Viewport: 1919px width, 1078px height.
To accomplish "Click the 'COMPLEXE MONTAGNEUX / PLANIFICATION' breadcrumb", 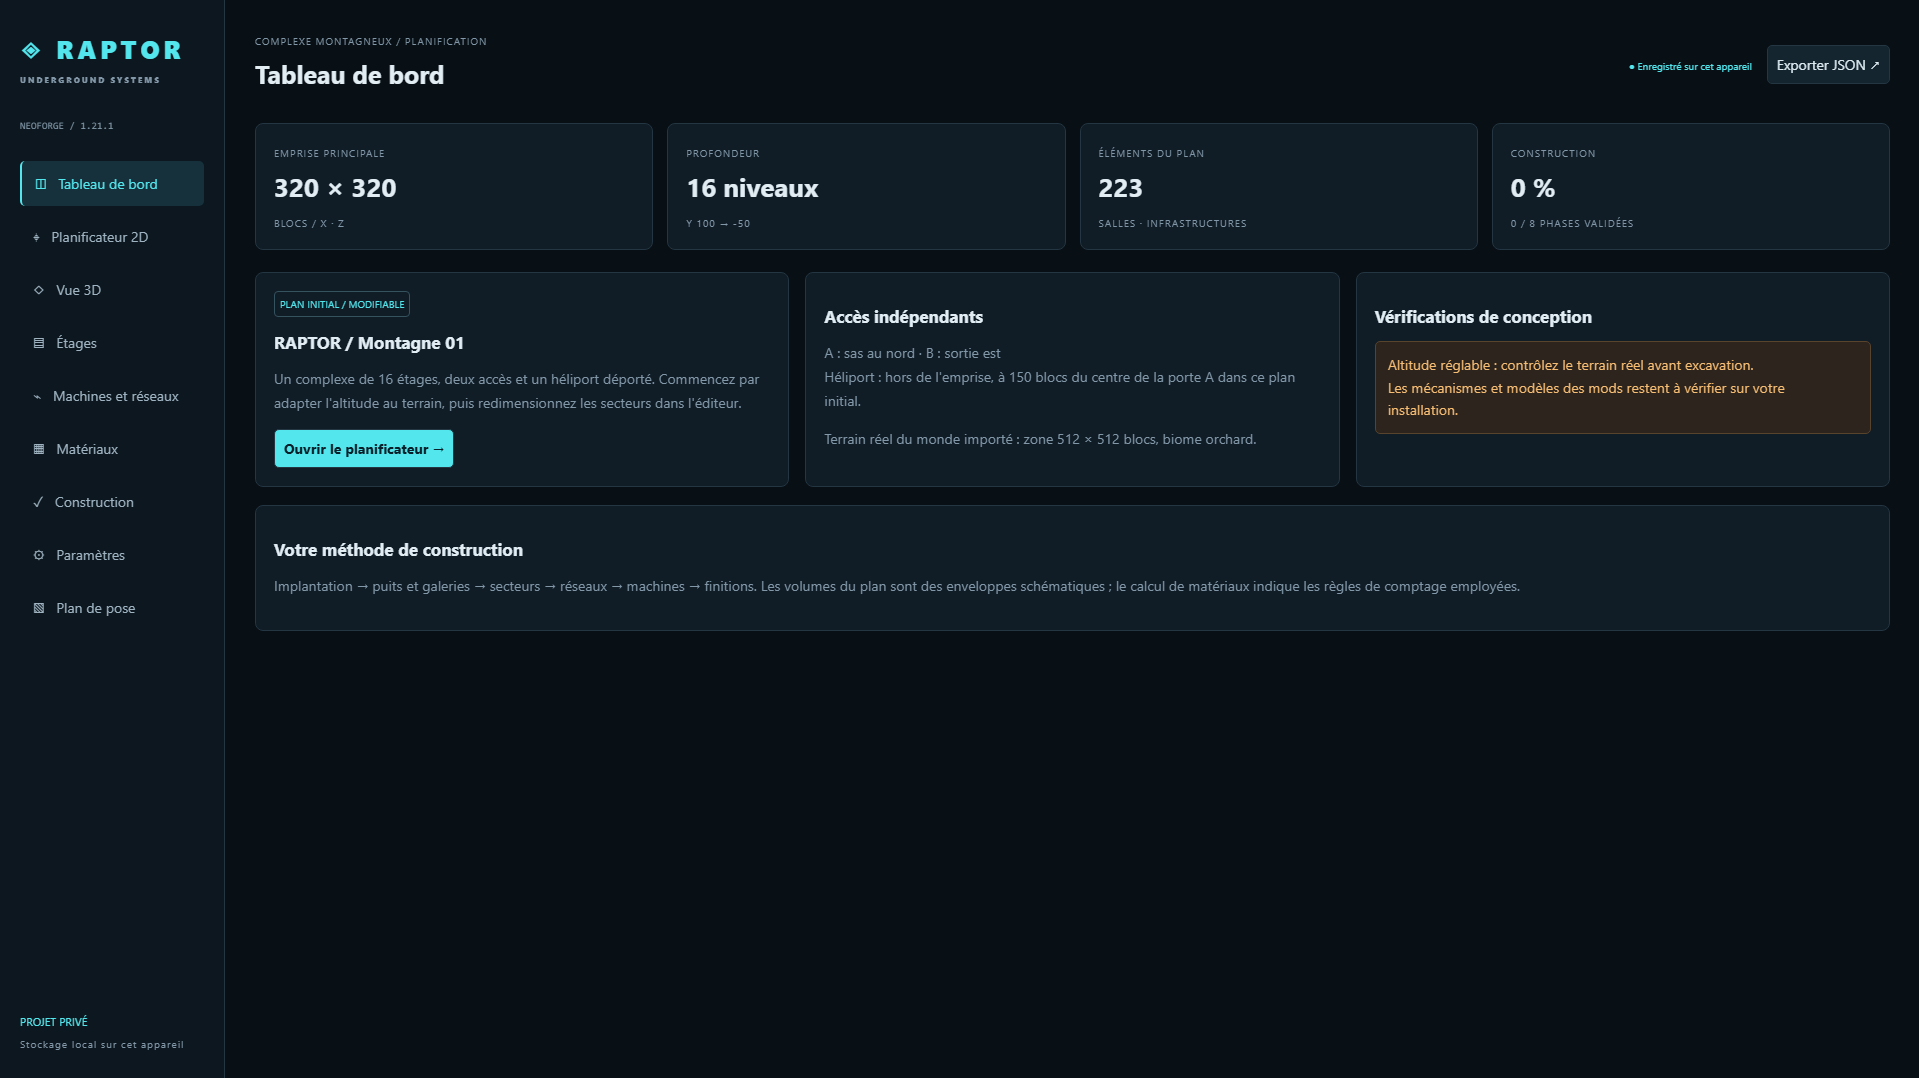I will point(371,42).
